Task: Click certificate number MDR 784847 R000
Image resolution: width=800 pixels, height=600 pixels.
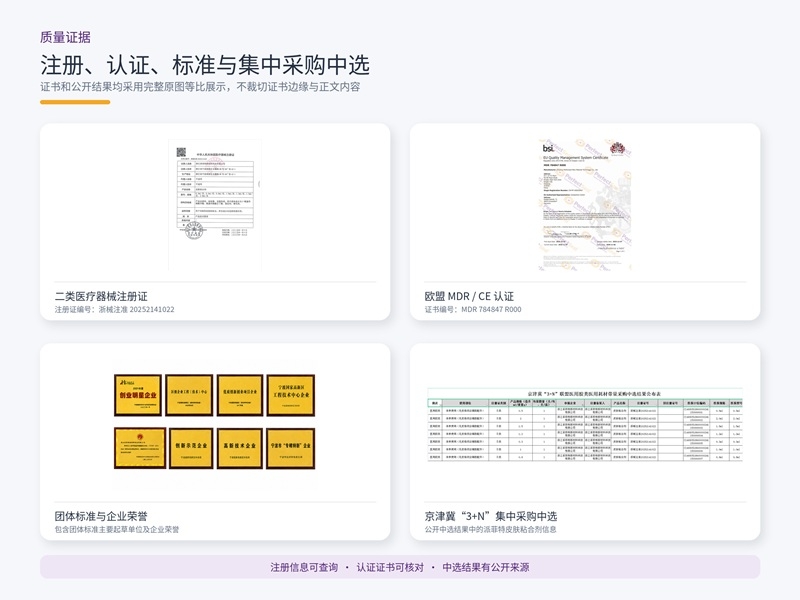Action: 491,309
